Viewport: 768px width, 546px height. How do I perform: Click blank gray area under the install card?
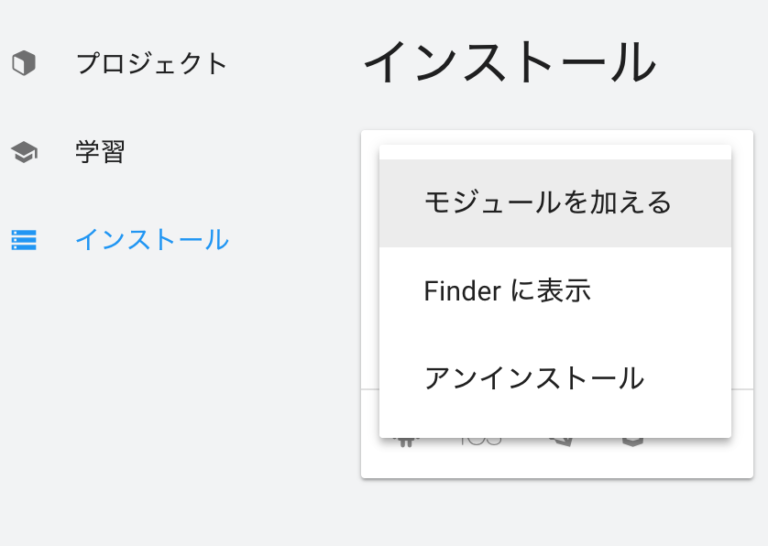[557, 514]
